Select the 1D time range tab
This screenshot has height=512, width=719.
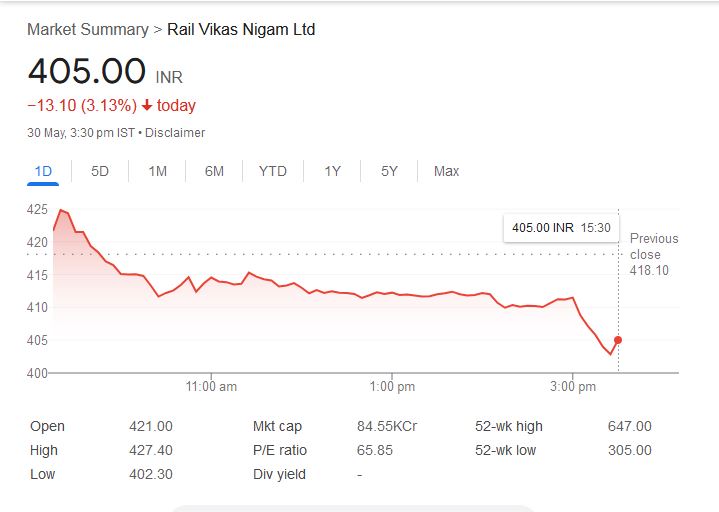click(43, 171)
